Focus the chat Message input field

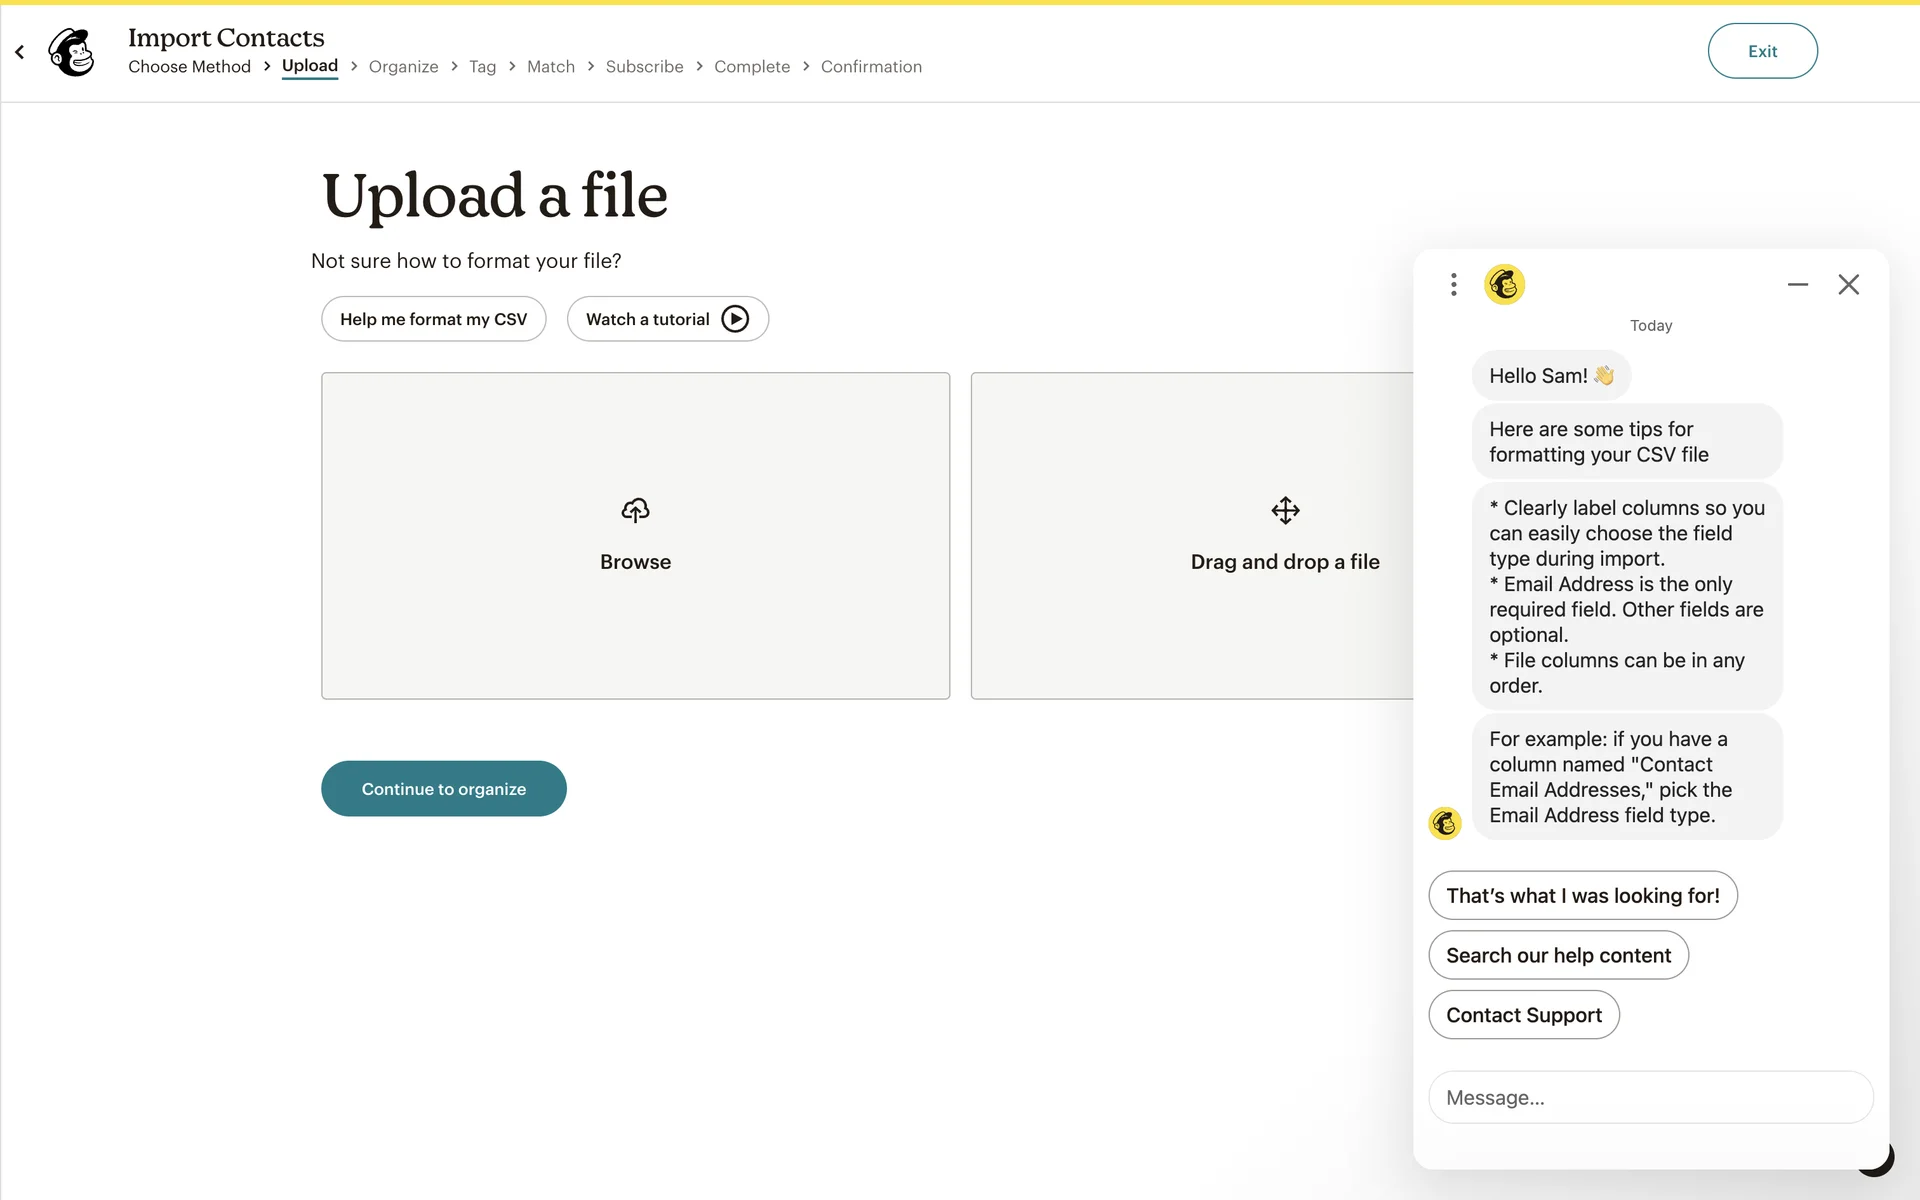[x=1650, y=1098]
